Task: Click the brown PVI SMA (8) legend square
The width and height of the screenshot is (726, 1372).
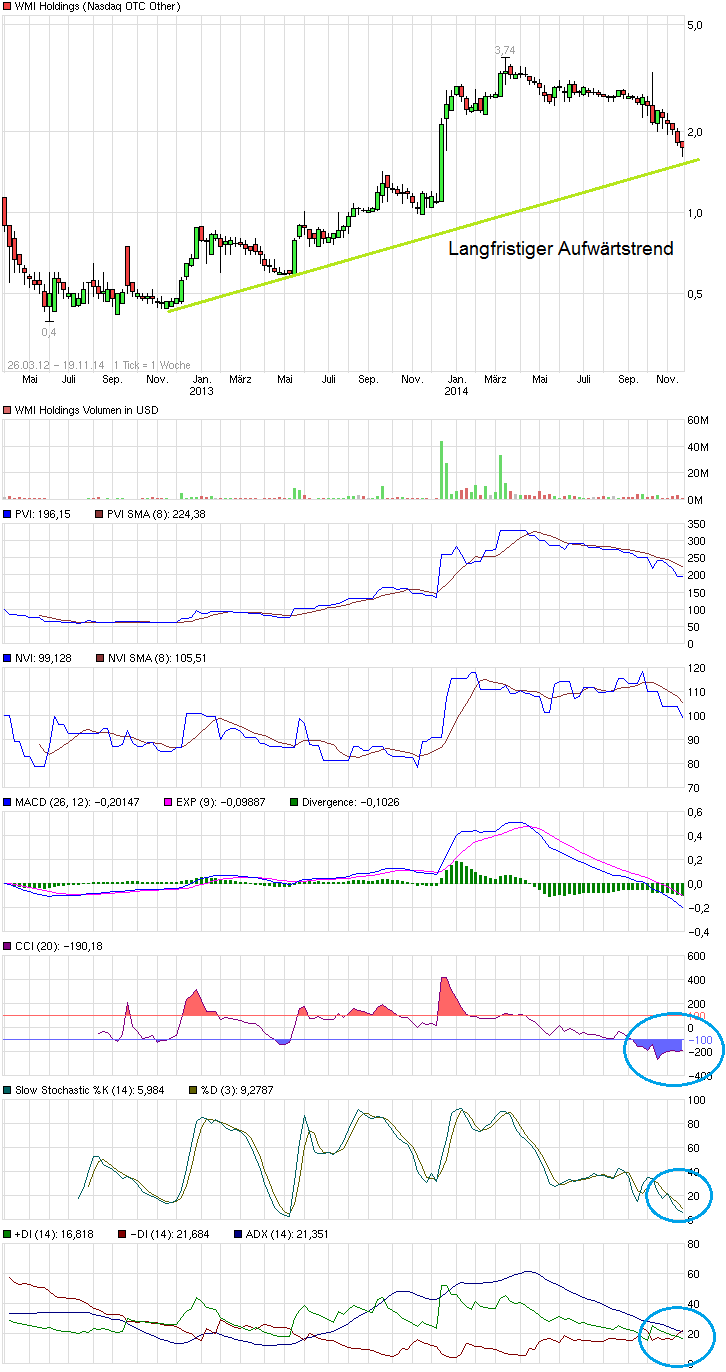Action: [x=99, y=515]
